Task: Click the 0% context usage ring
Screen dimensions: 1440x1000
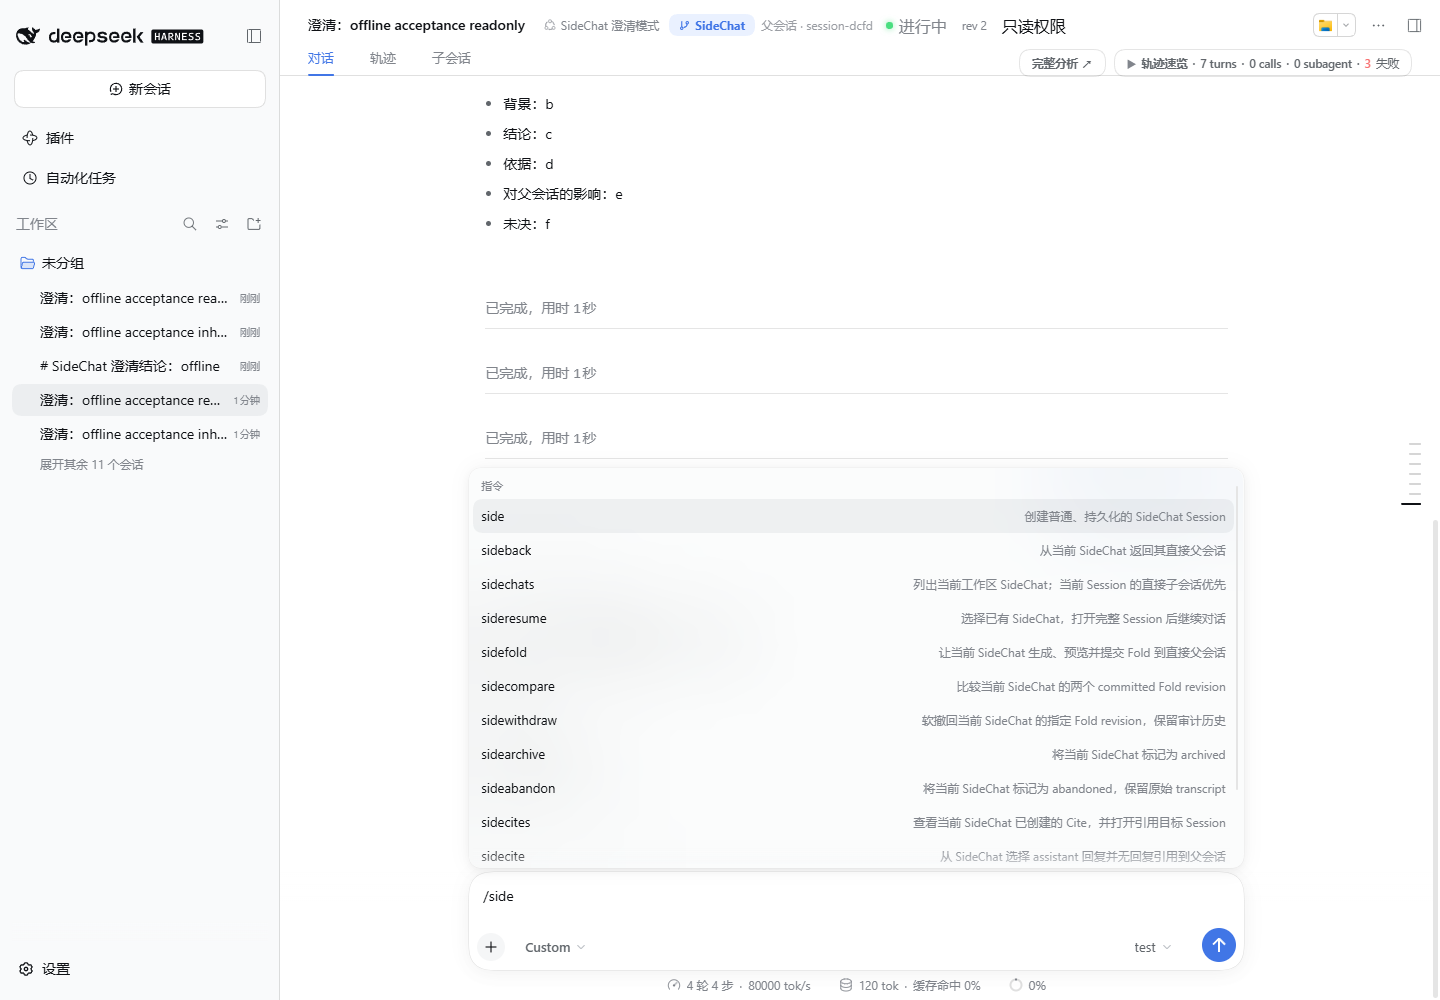Action: click(x=1027, y=986)
